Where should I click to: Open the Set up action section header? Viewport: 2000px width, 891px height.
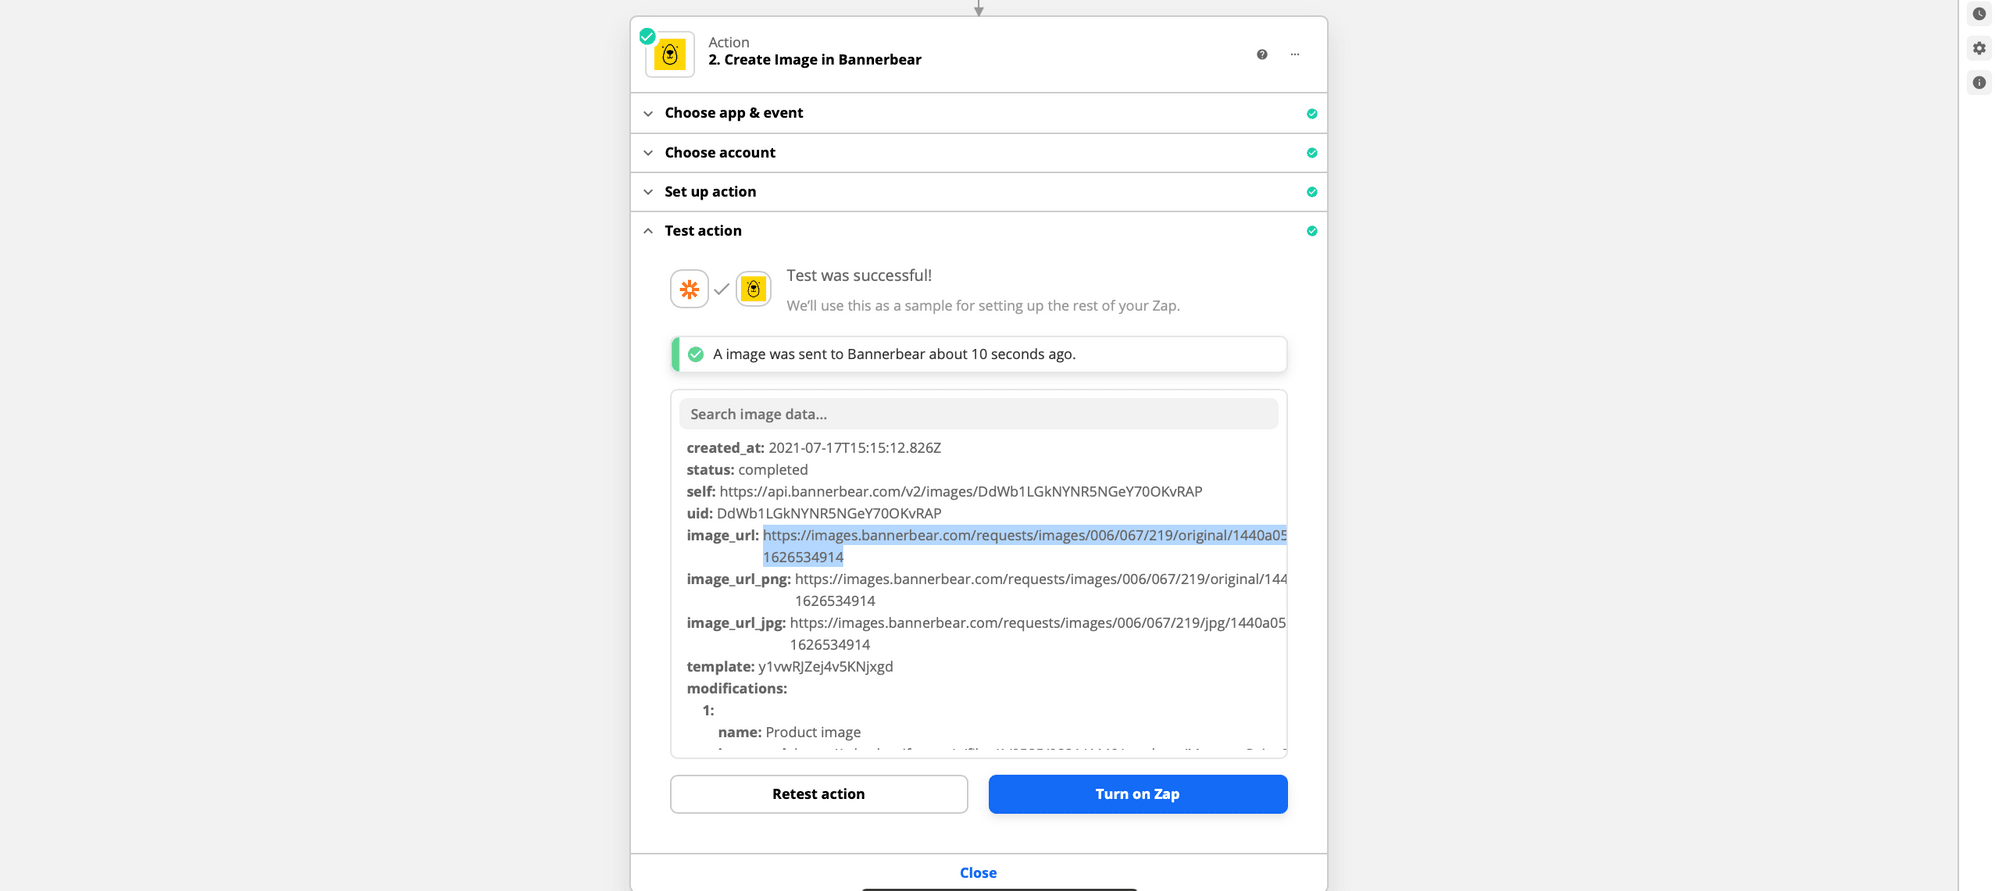click(710, 192)
